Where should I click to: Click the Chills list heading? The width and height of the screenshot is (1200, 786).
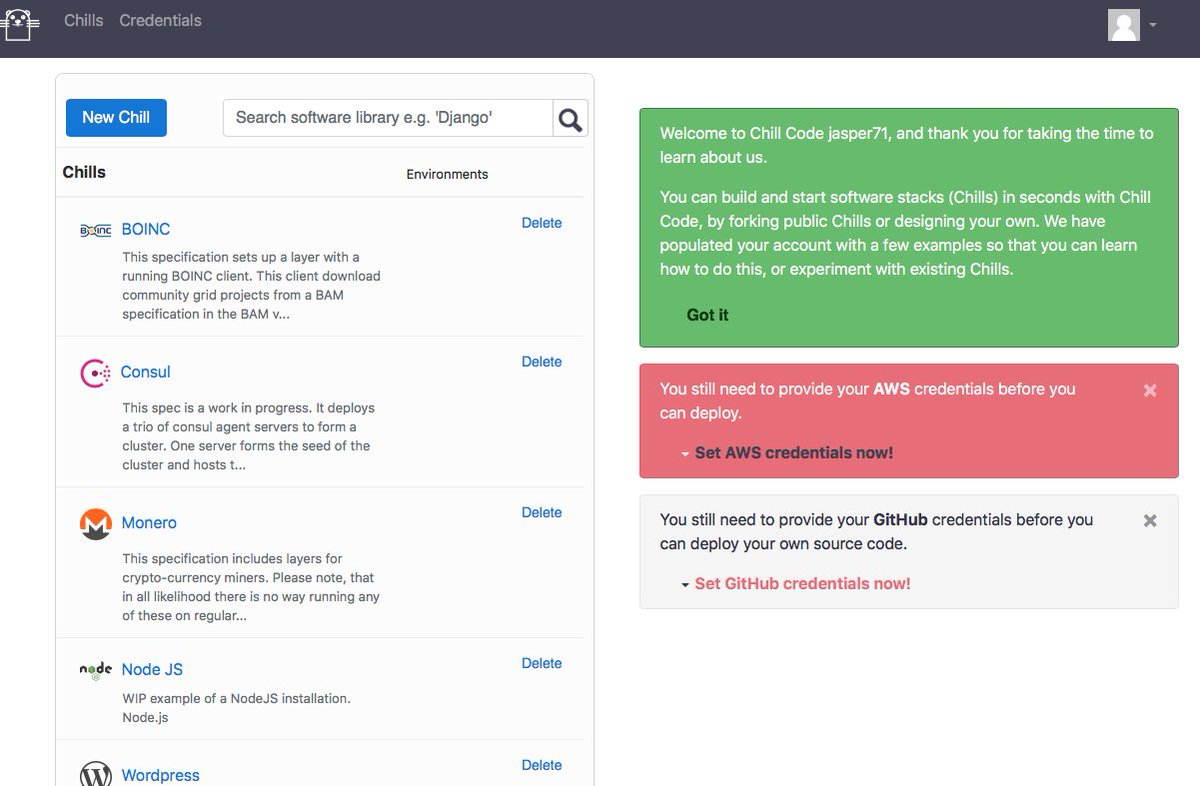pyautogui.click(x=84, y=172)
